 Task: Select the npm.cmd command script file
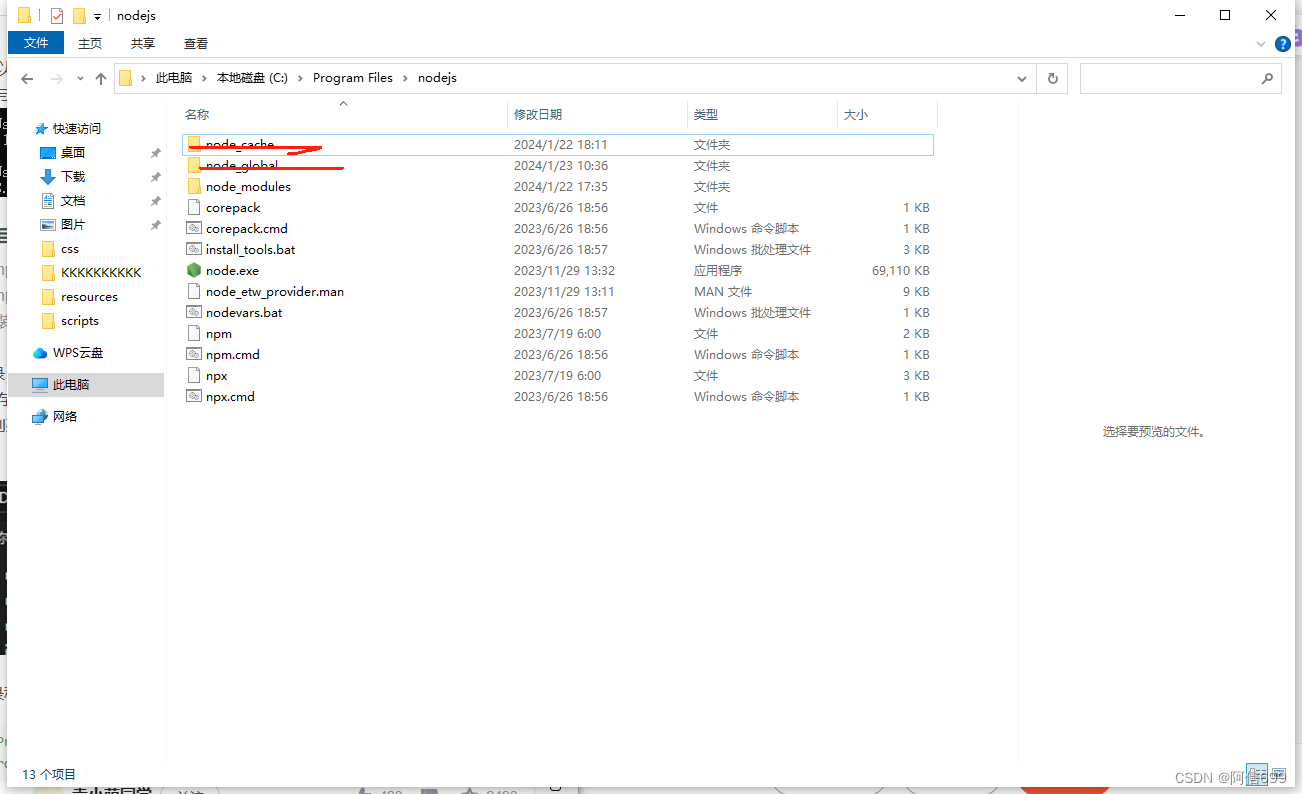coord(230,354)
